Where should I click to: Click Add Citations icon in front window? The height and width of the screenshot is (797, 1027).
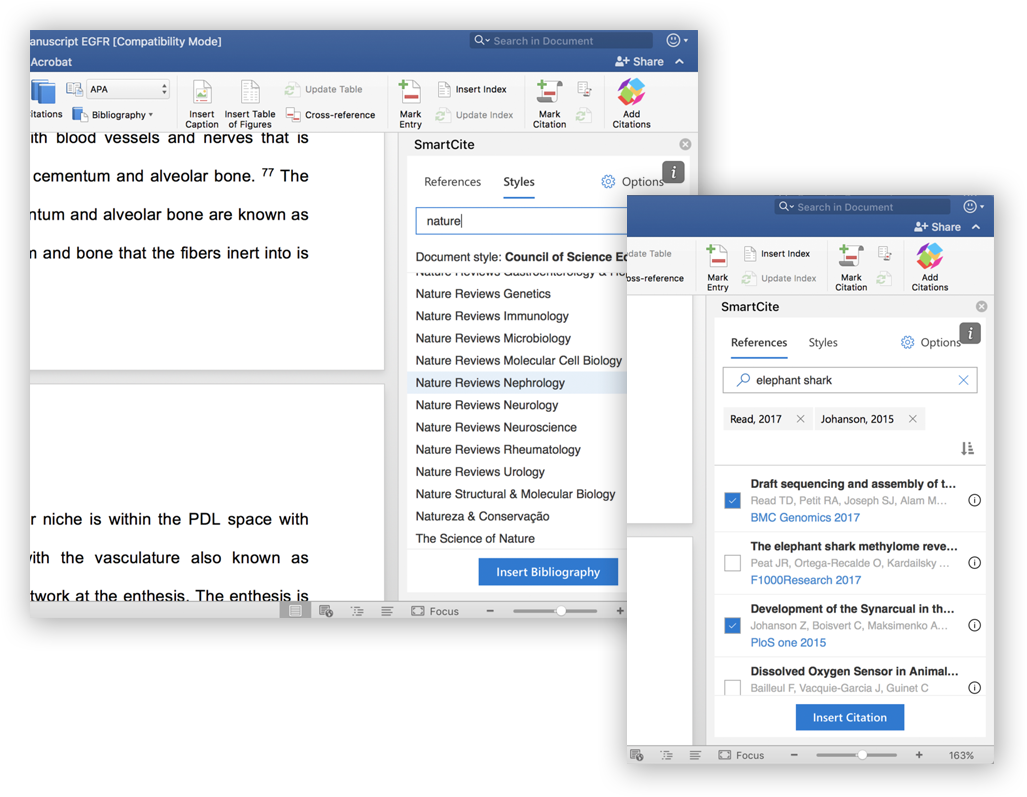click(x=929, y=257)
